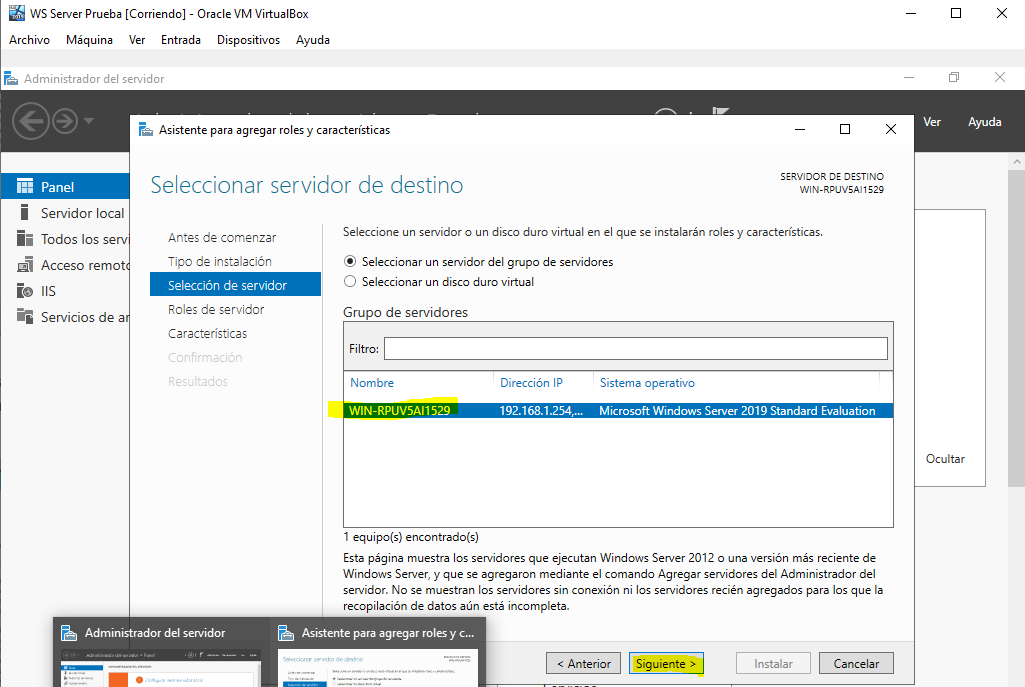Open the Máquina menu in VirtualBox
The height and width of the screenshot is (687, 1025).
[x=89, y=40]
